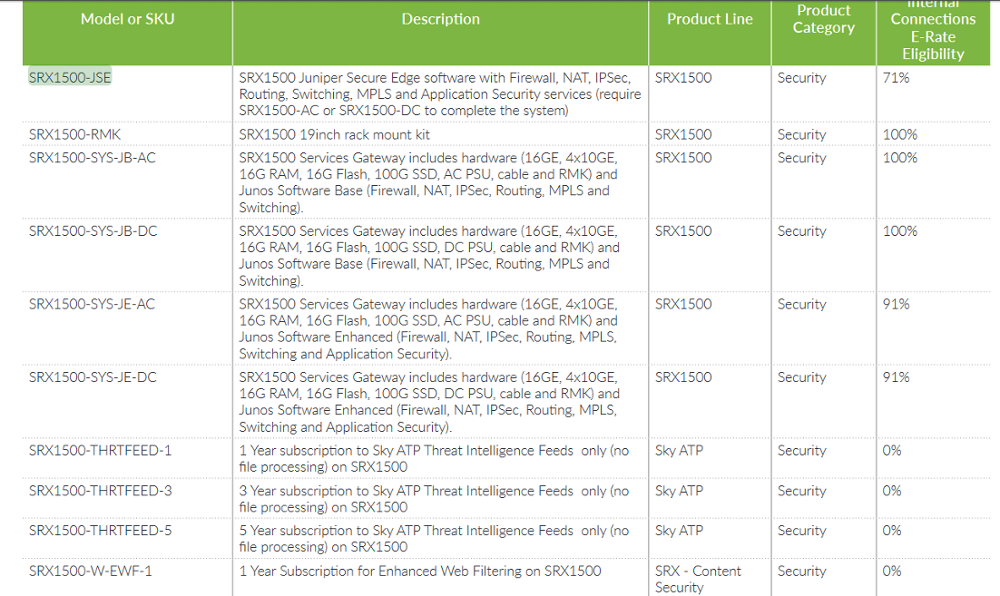1000x596 pixels.
Task: Click the 0% value in SRX1500-THRTFEED-3 row
Action: pyautogui.click(x=892, y=491)
